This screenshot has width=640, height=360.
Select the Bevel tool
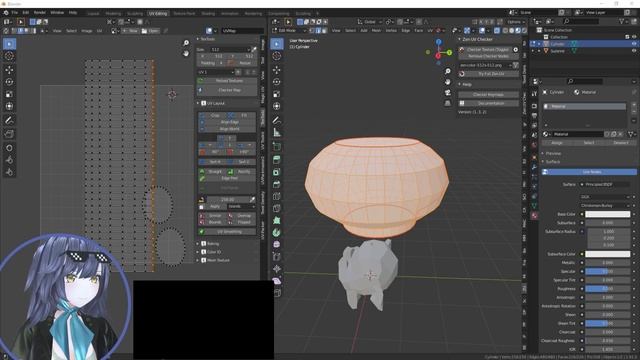(277, 184)
